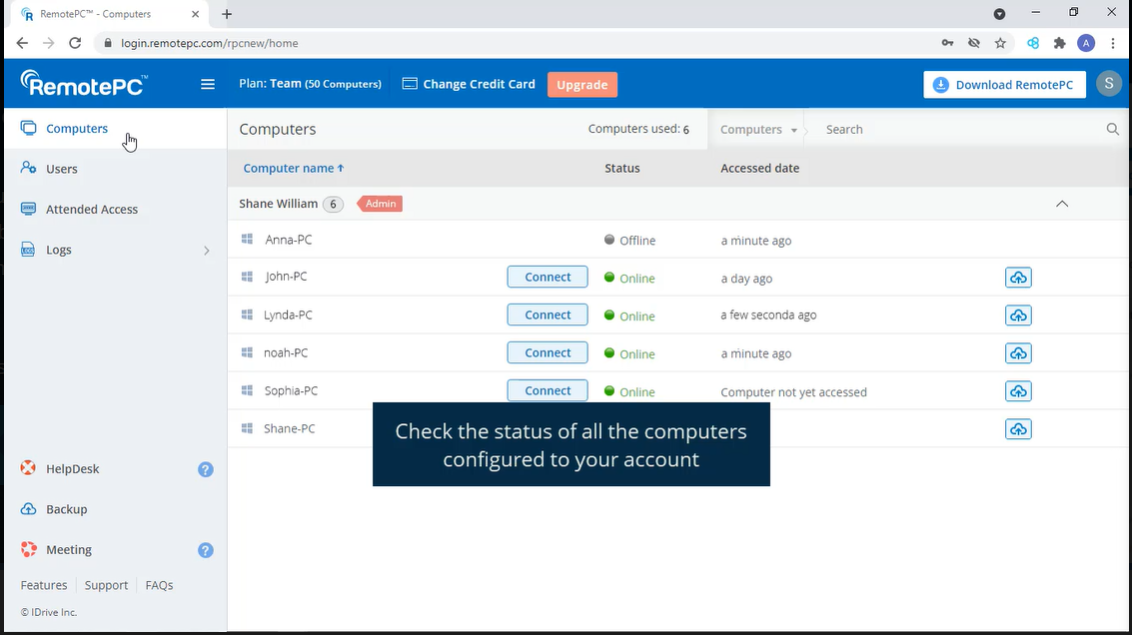
Task: Open the Support link
Action: point(106,585)
